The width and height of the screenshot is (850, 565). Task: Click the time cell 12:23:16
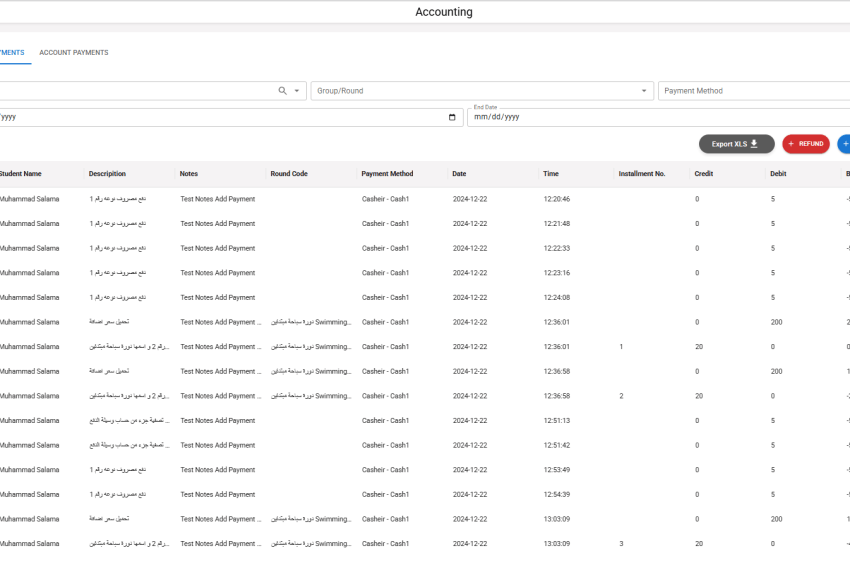(557, 273)
